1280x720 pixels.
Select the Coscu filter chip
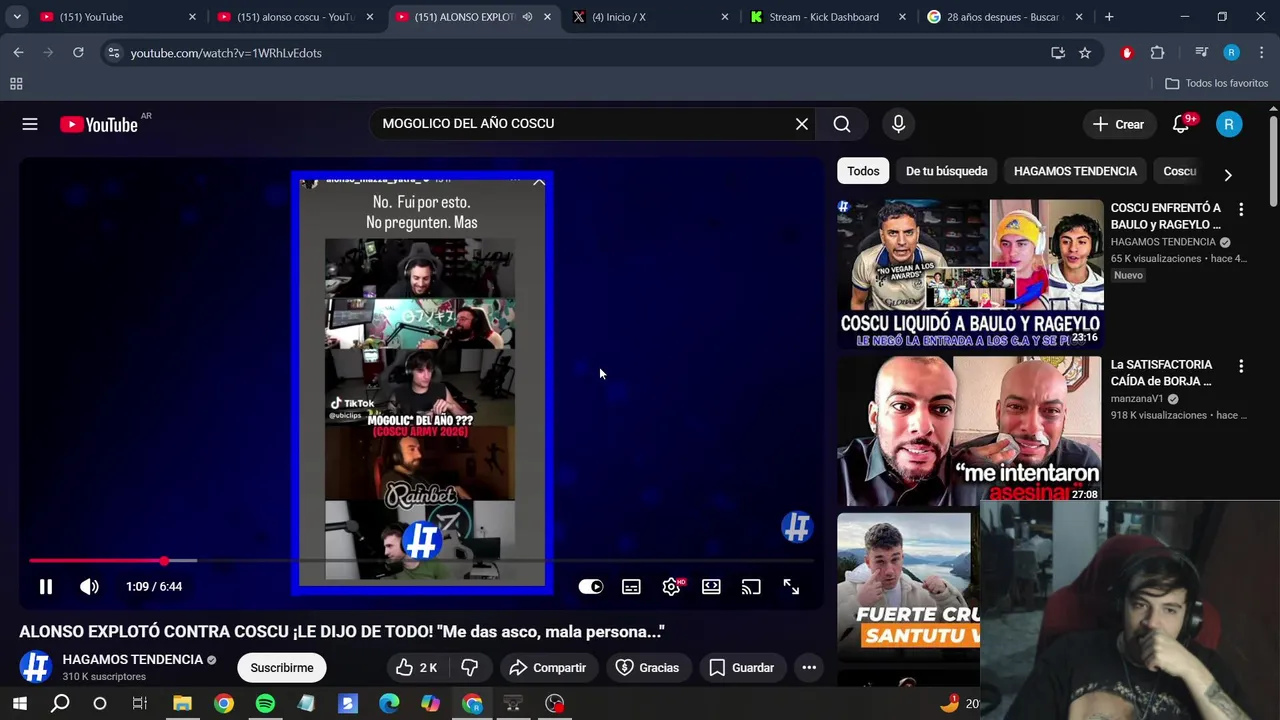pos(1180,171)
